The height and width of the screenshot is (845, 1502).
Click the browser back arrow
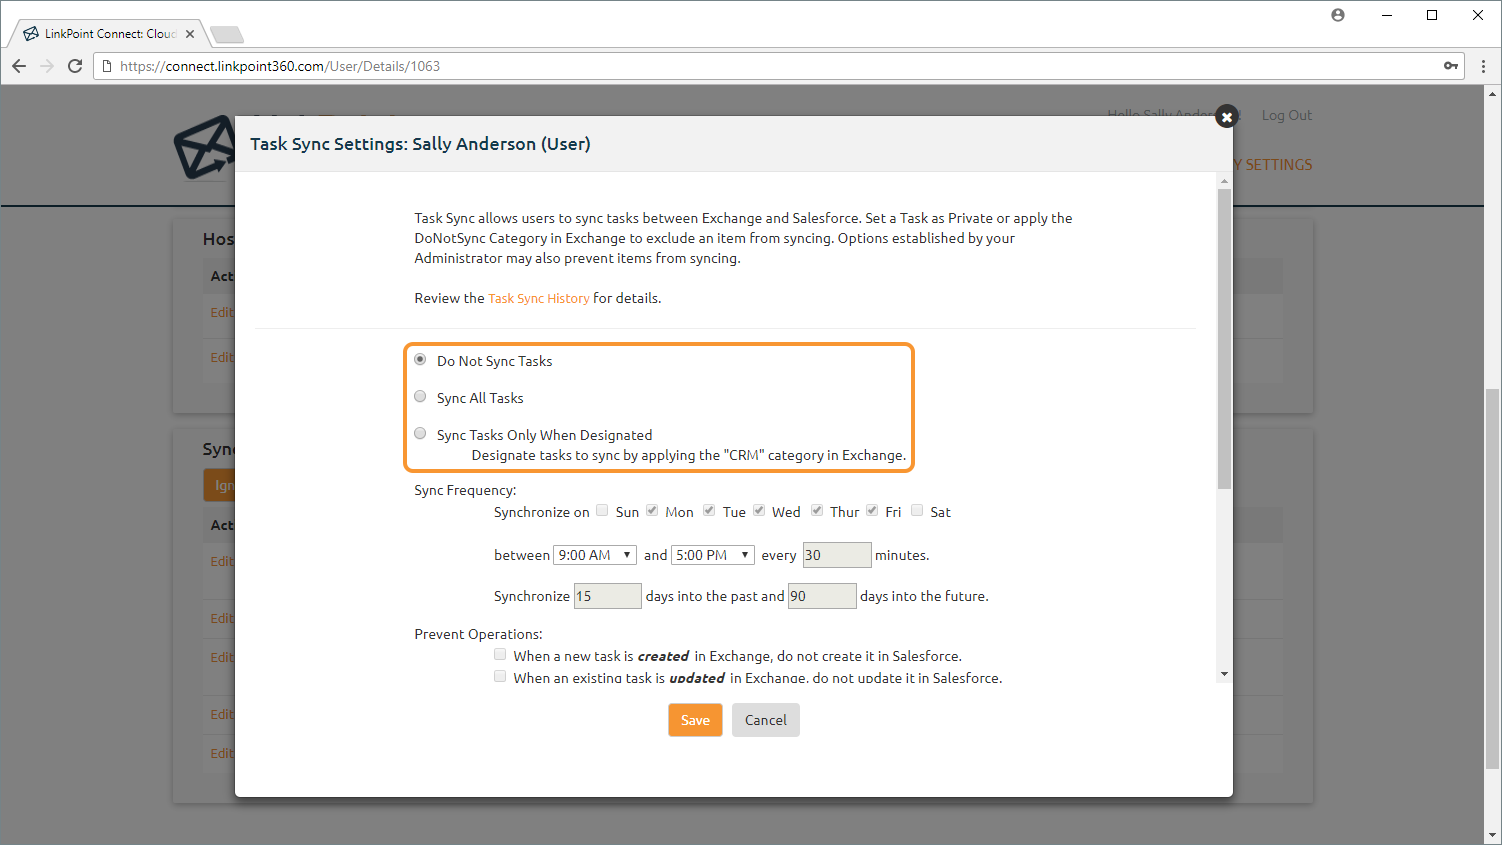pos(19,66)
